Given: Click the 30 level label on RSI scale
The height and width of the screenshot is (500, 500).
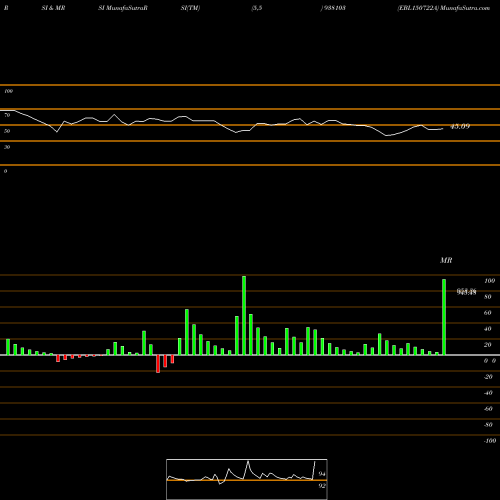Looking at the screenshot, I should tap(7, 147).
